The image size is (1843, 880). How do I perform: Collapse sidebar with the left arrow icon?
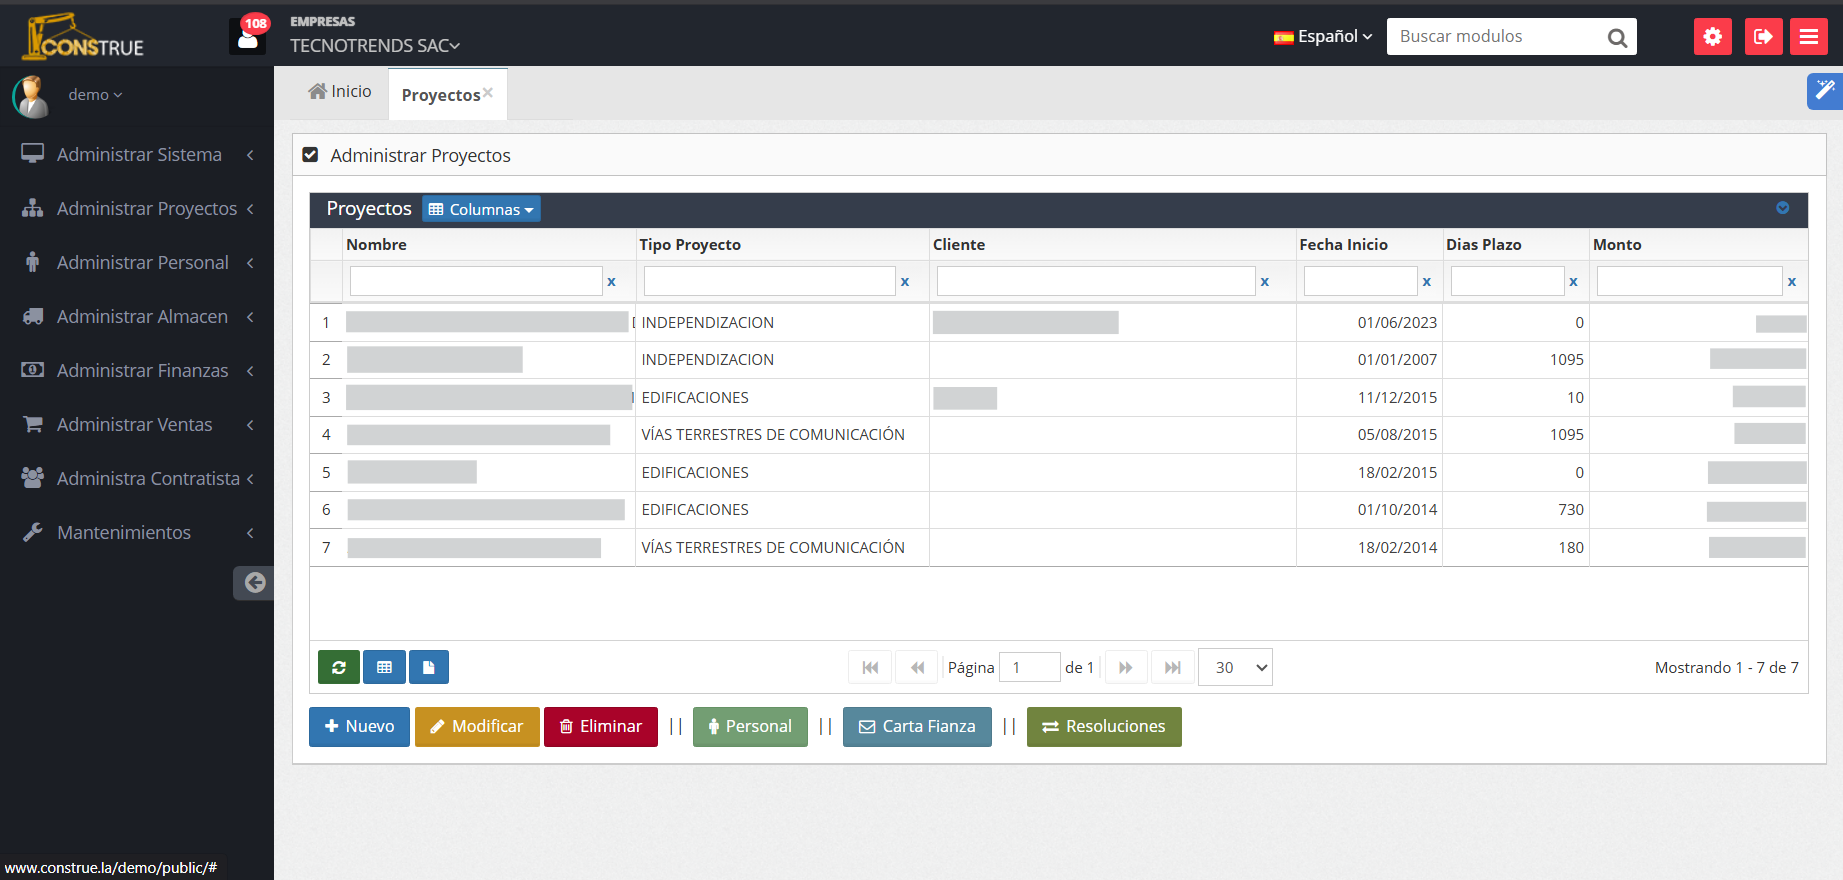coord(254,583)
